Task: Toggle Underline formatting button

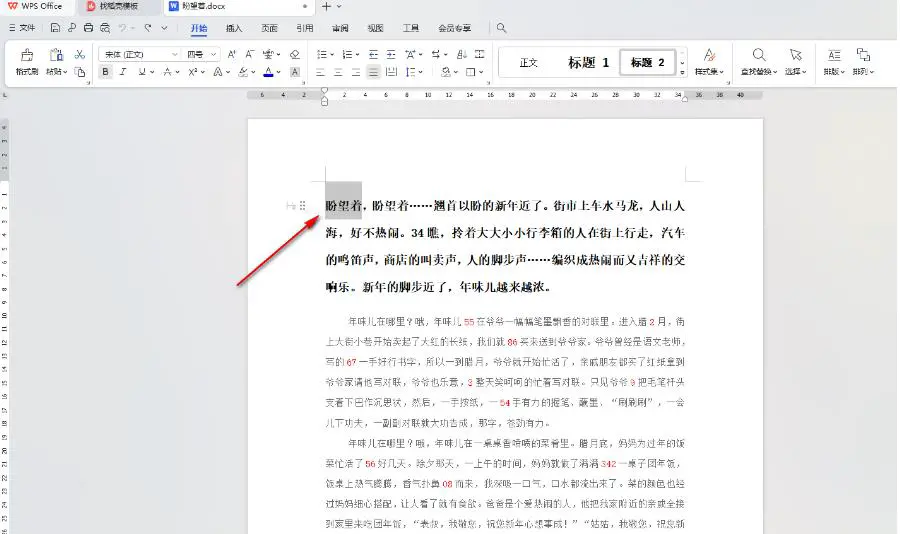Action: [x=142, y=72]
